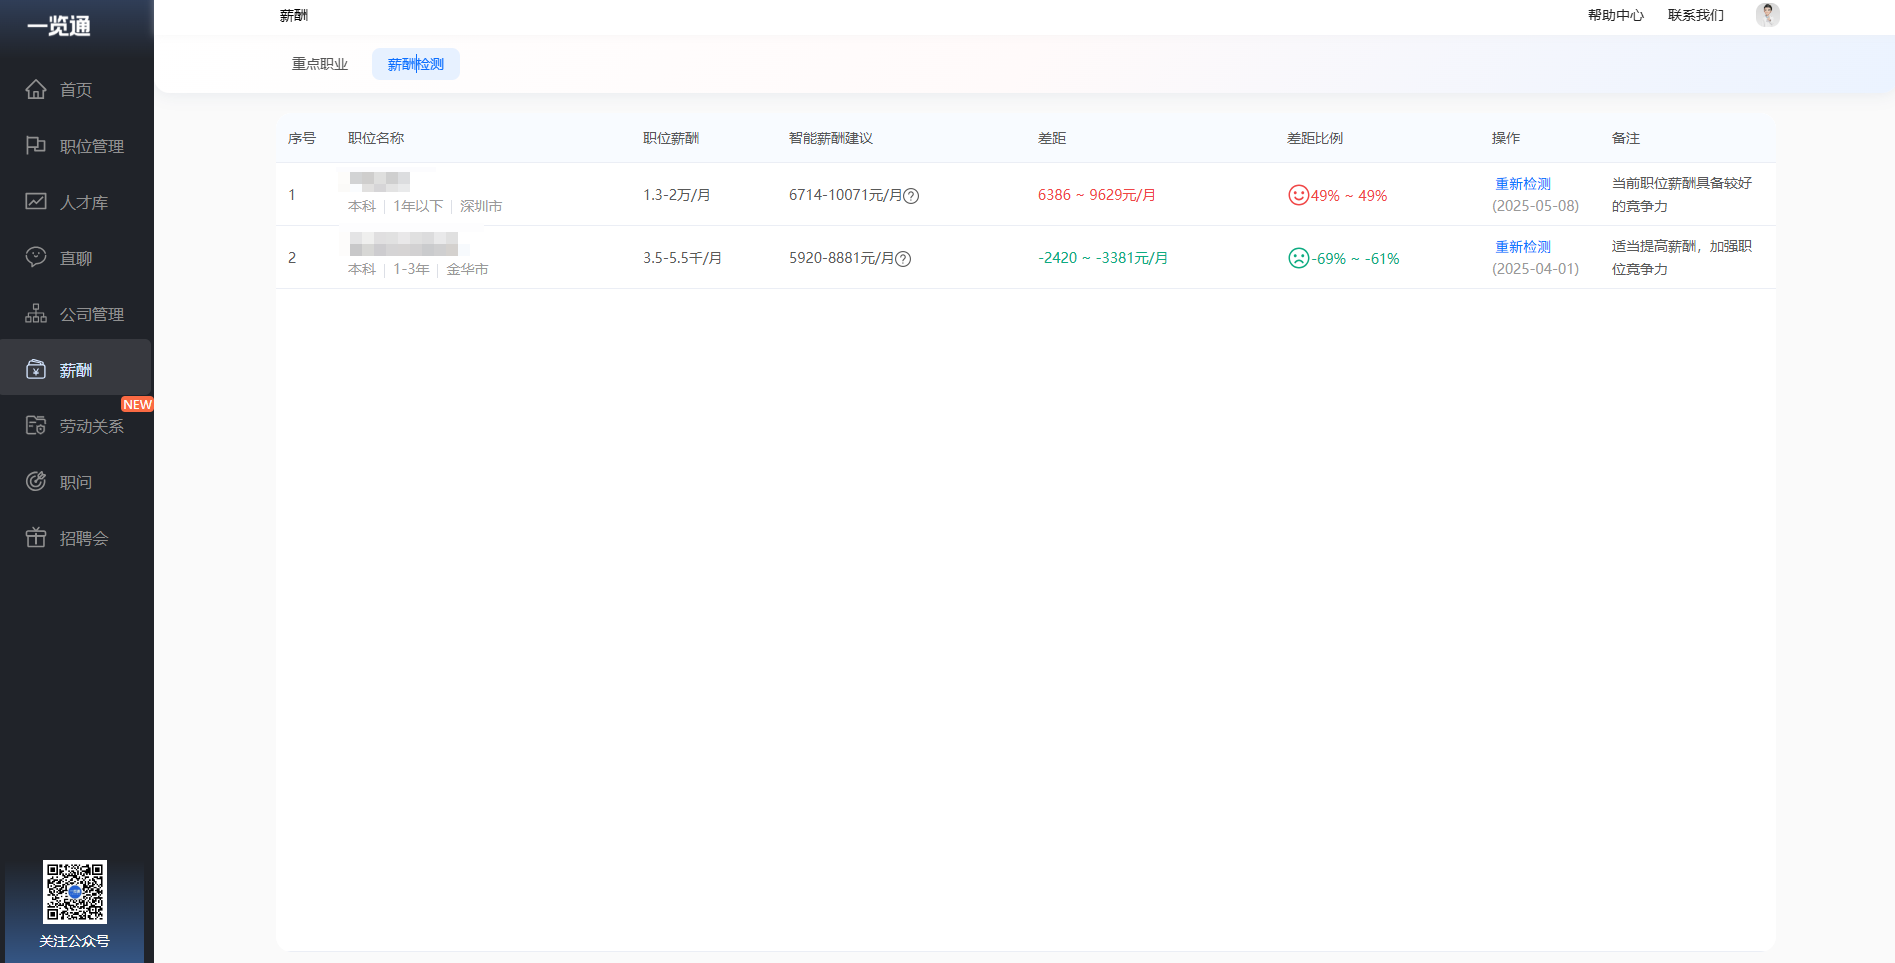The width and height of the screenshot is (1895, 963).
Task: Click the 备注 column header
Action: (1626, 138)
